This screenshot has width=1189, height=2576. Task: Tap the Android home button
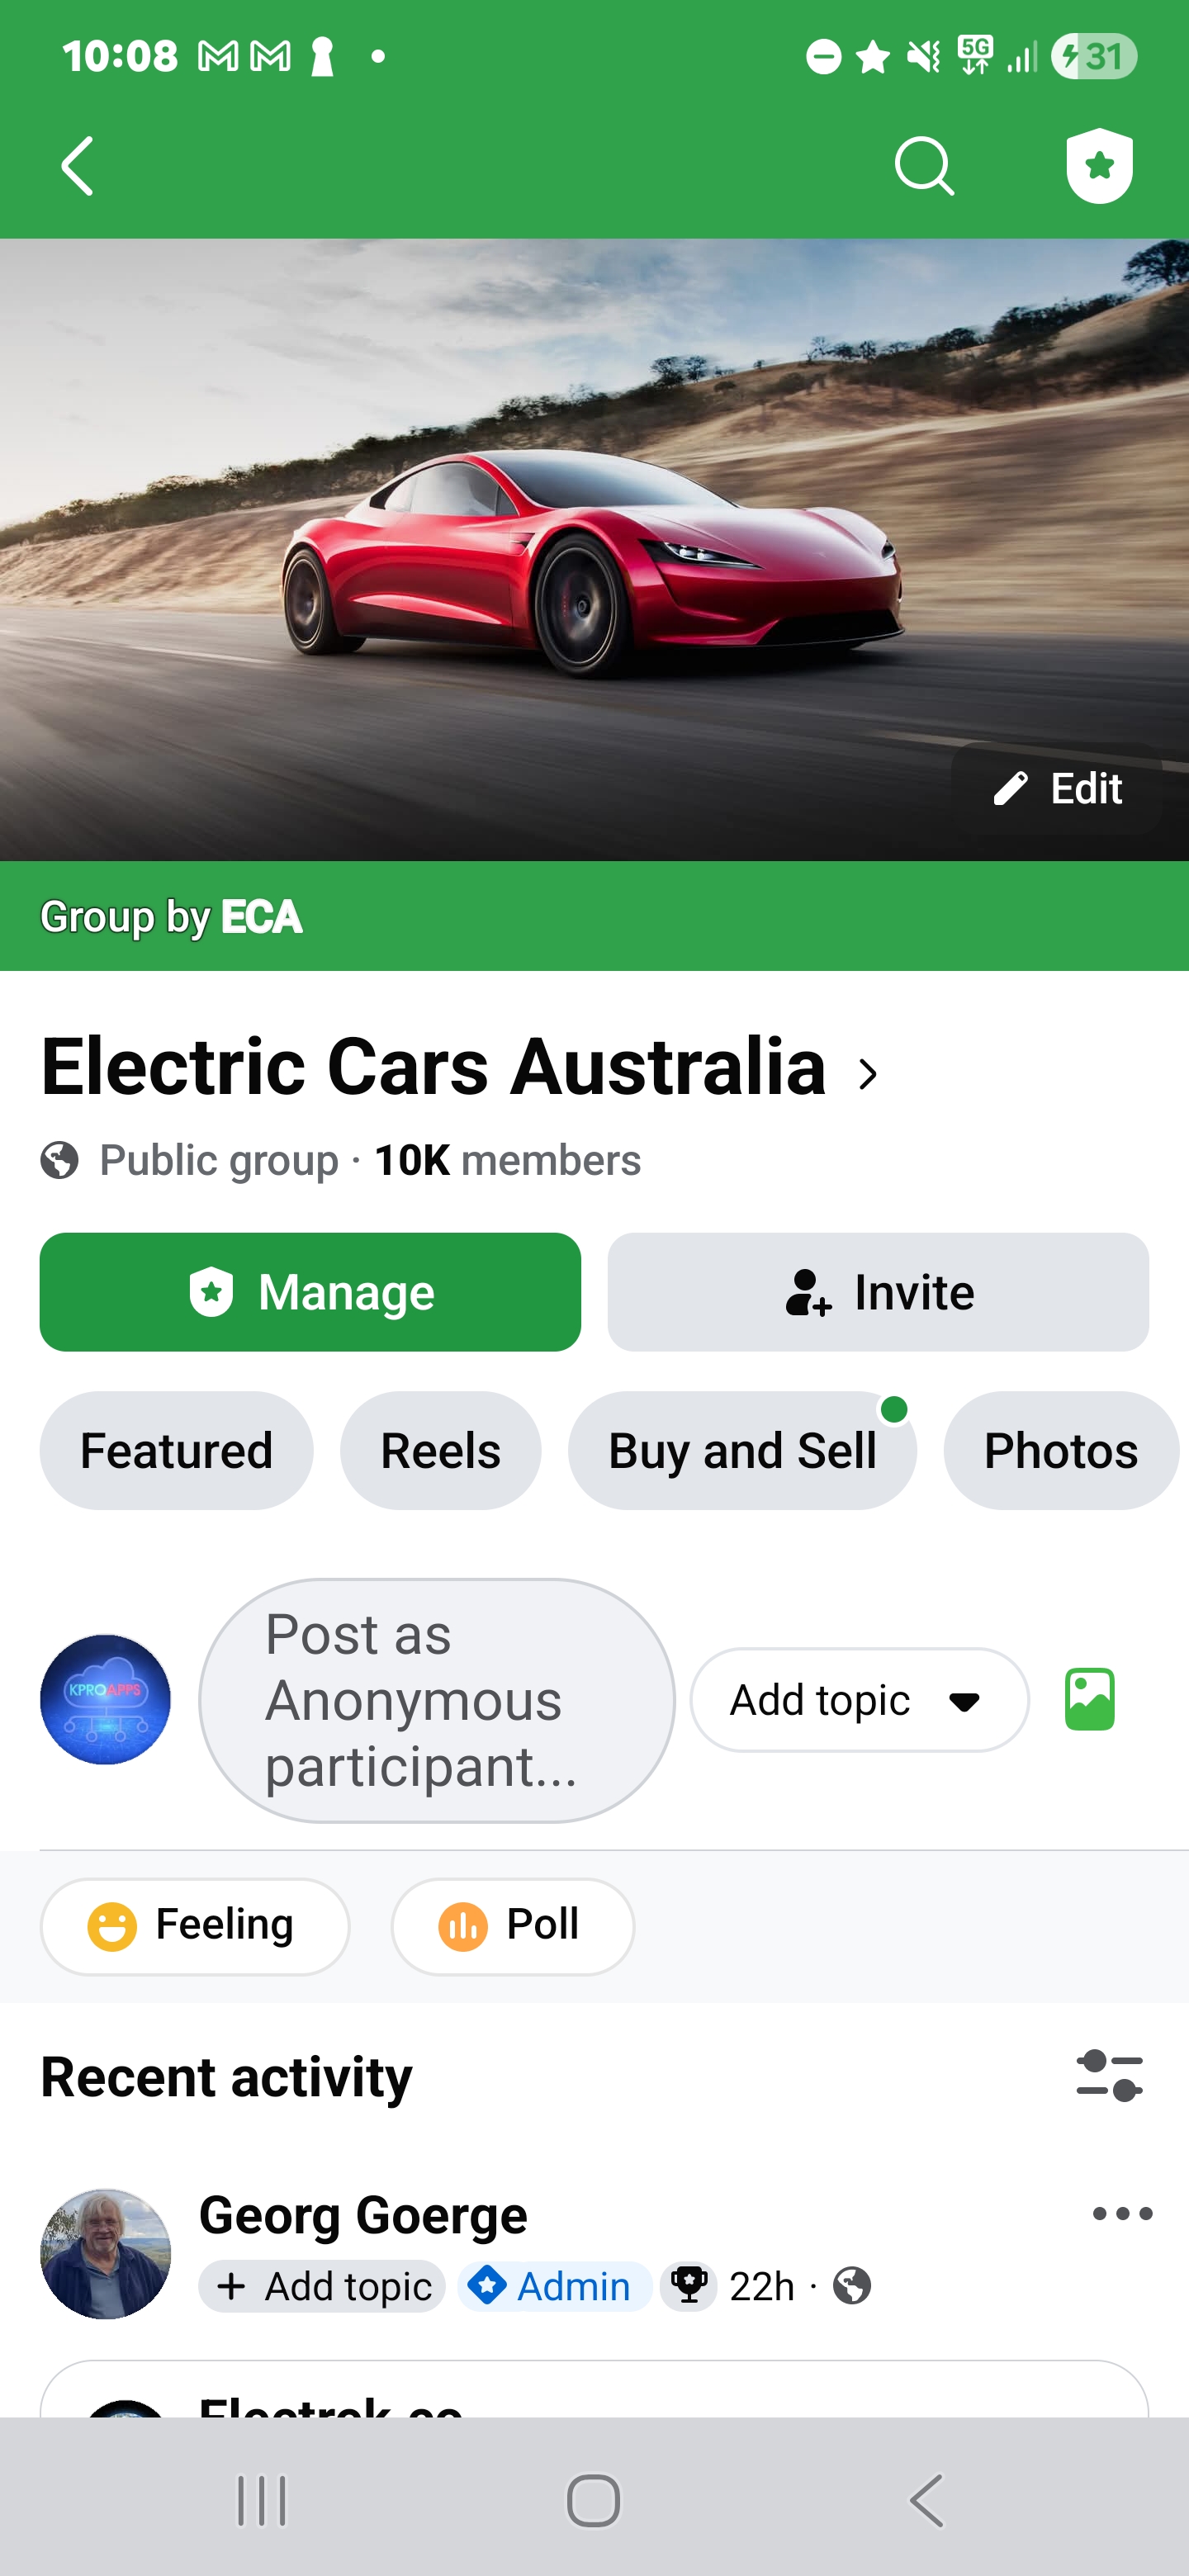[594, 2501]
